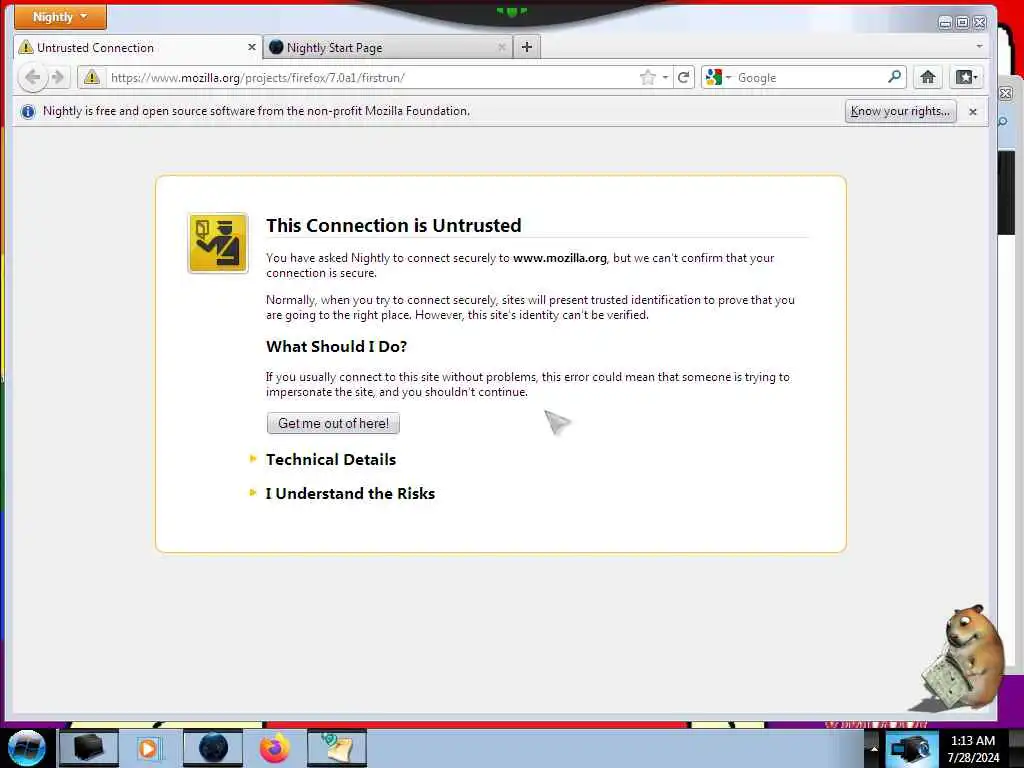Viewport: 1024px width, 768px height.
Task: Bookmark this page with the star icon
Action: [x=647, y=78]
